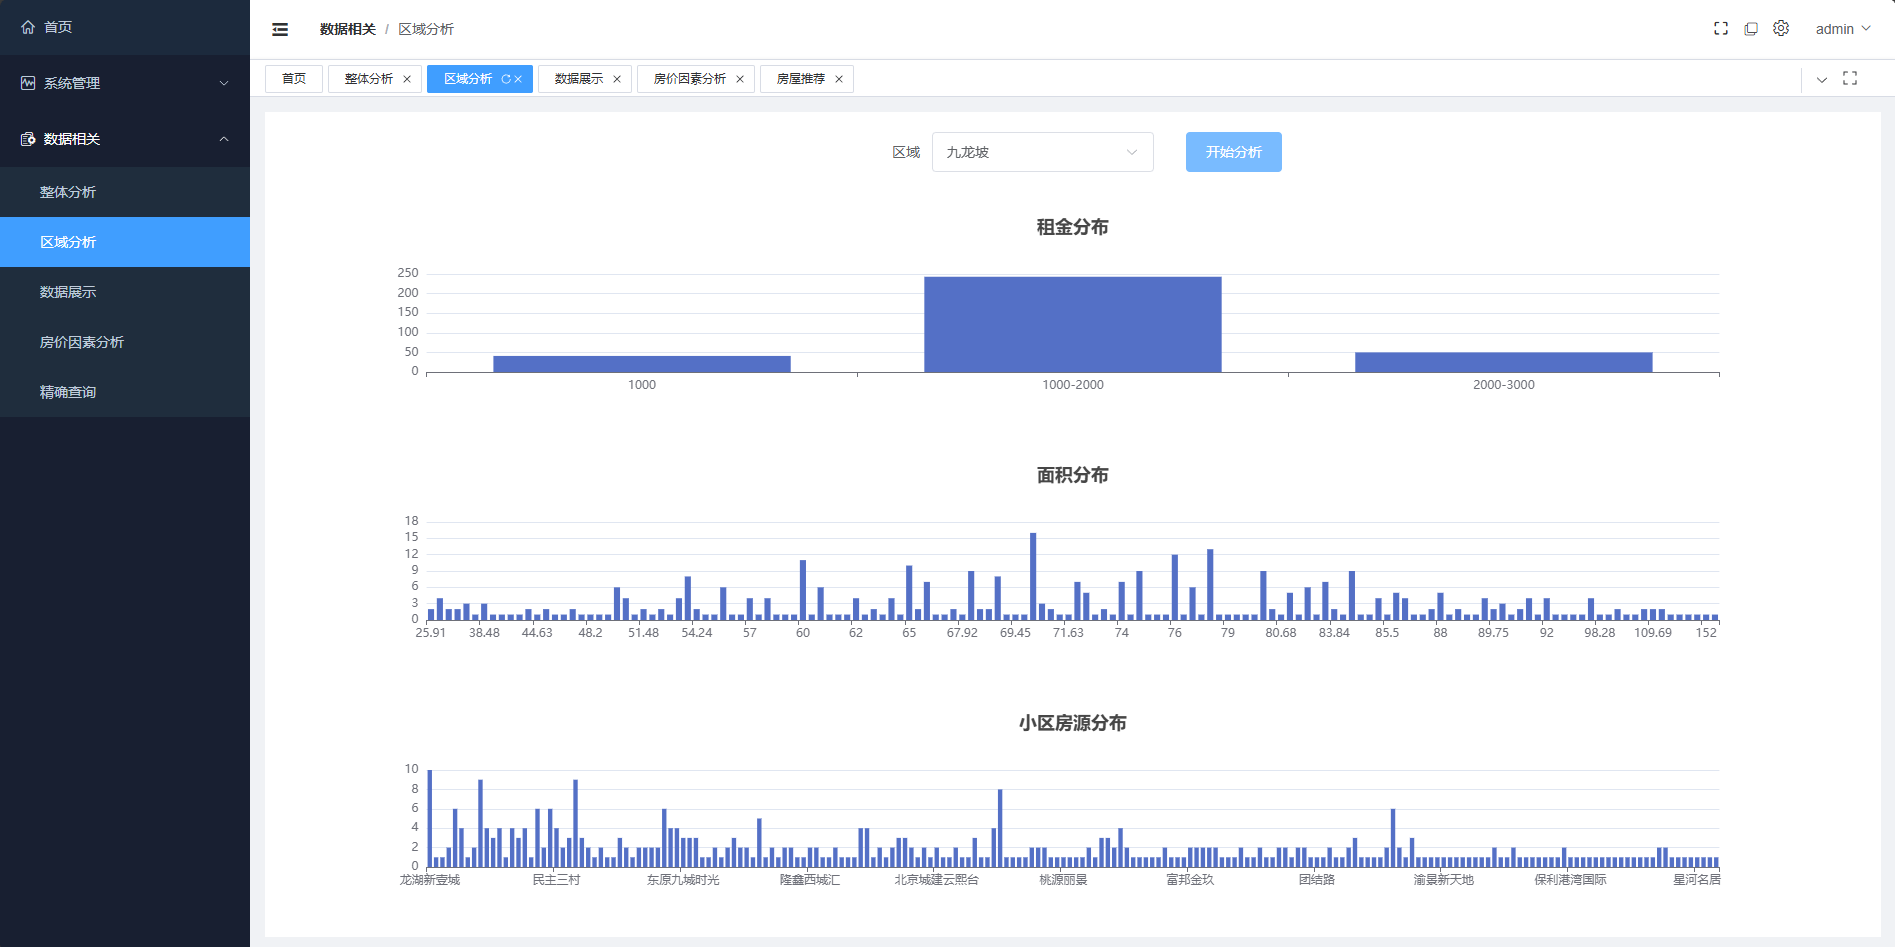Viewport: 1895px width, 947px height.
Task: Open 数据展示 in the sidebar
Action: pos(125,292)
